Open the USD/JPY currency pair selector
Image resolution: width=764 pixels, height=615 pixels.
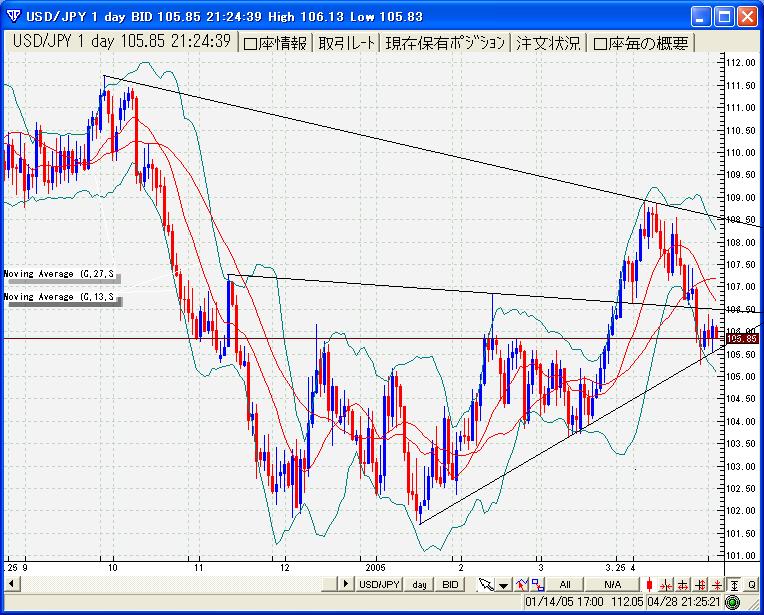380,584
